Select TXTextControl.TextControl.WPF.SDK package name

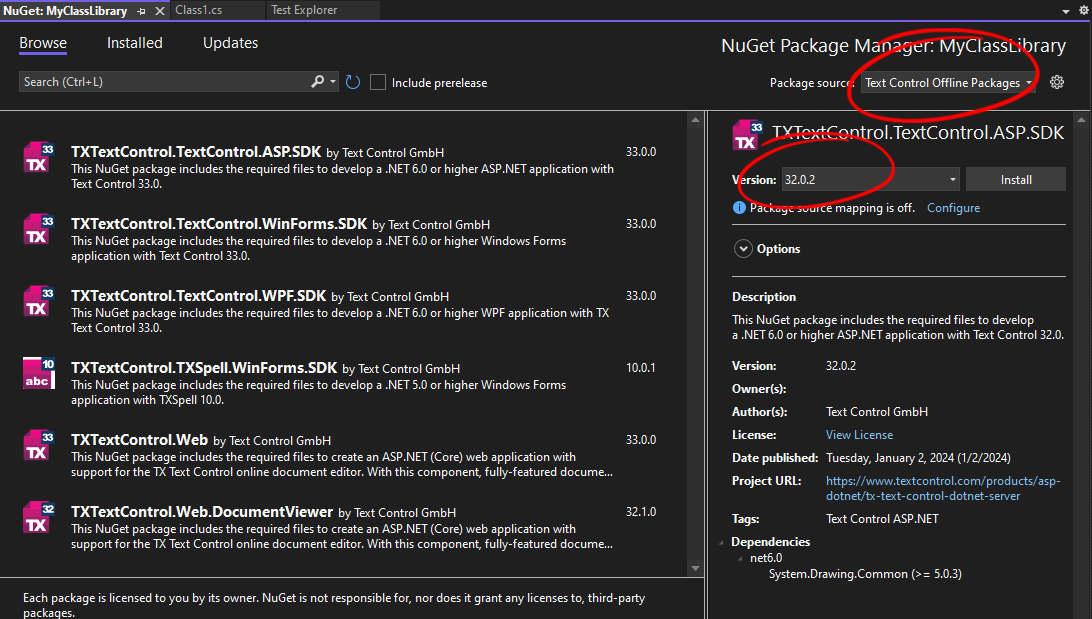pos(198,295)
